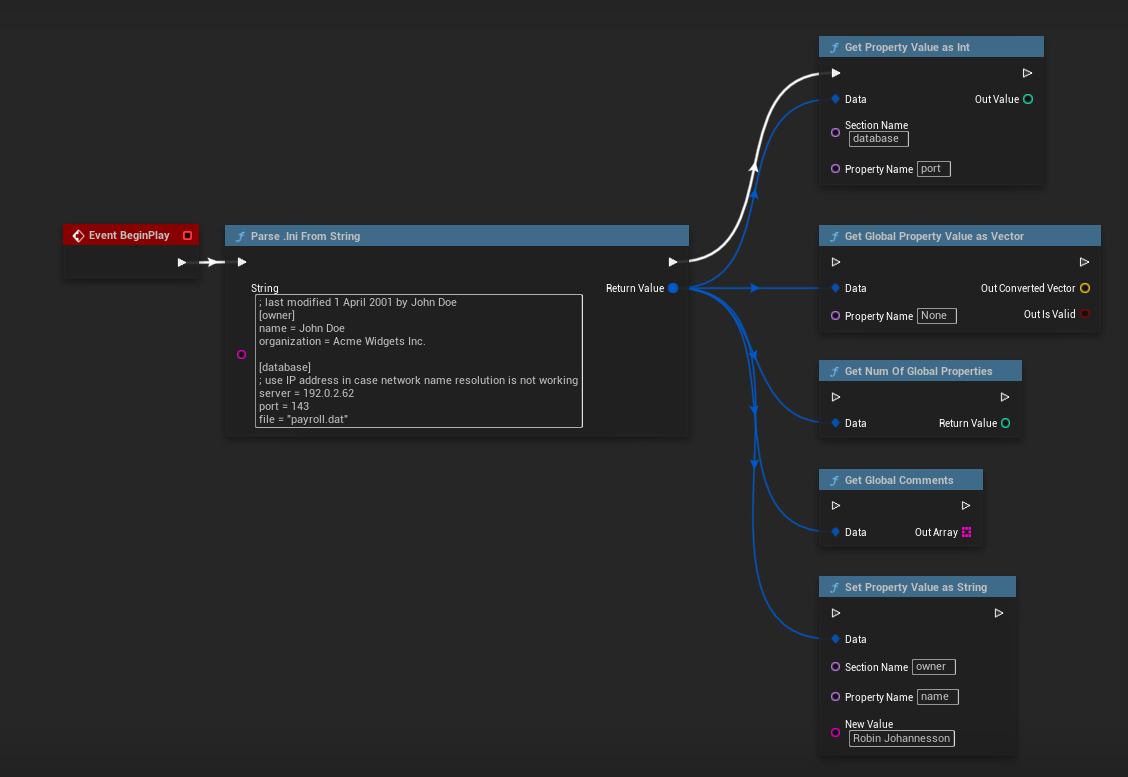Select the Get Num Of Global Properties node header
Image resolution: width=1128 pixels, height=777 pixels.
coord(918,371)
